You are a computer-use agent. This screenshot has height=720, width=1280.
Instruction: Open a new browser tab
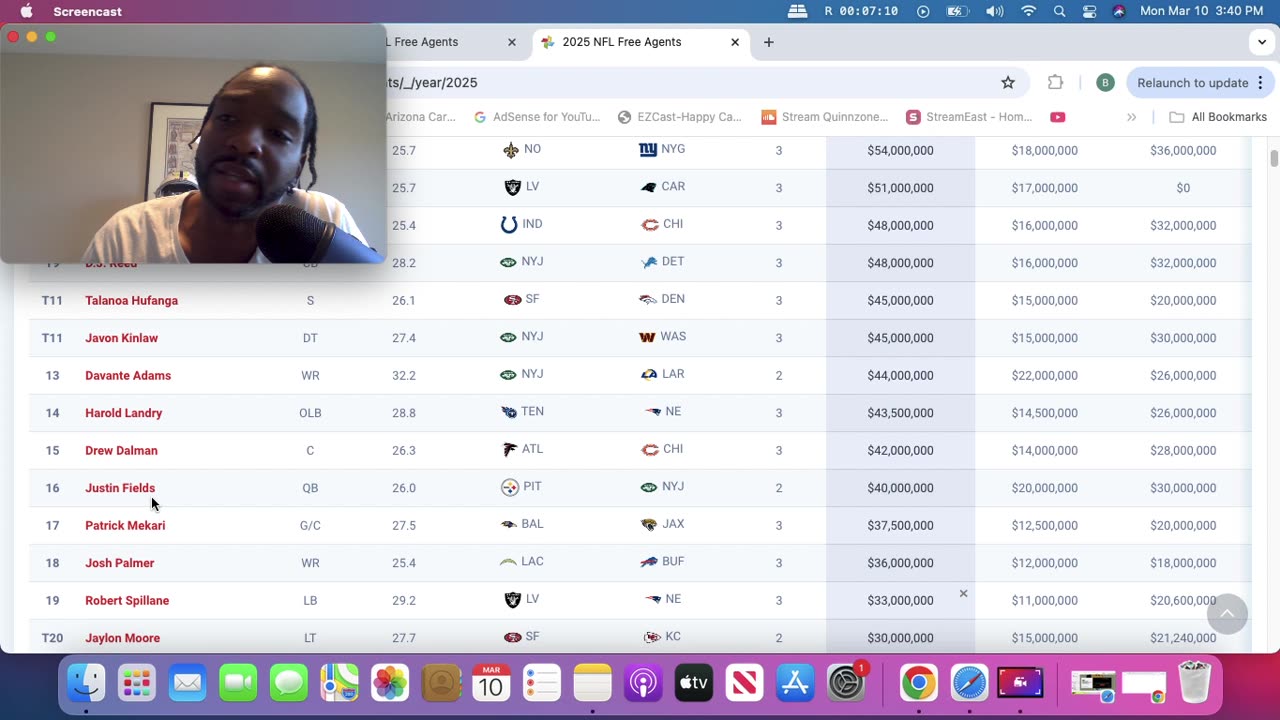(x=768, y=42)
